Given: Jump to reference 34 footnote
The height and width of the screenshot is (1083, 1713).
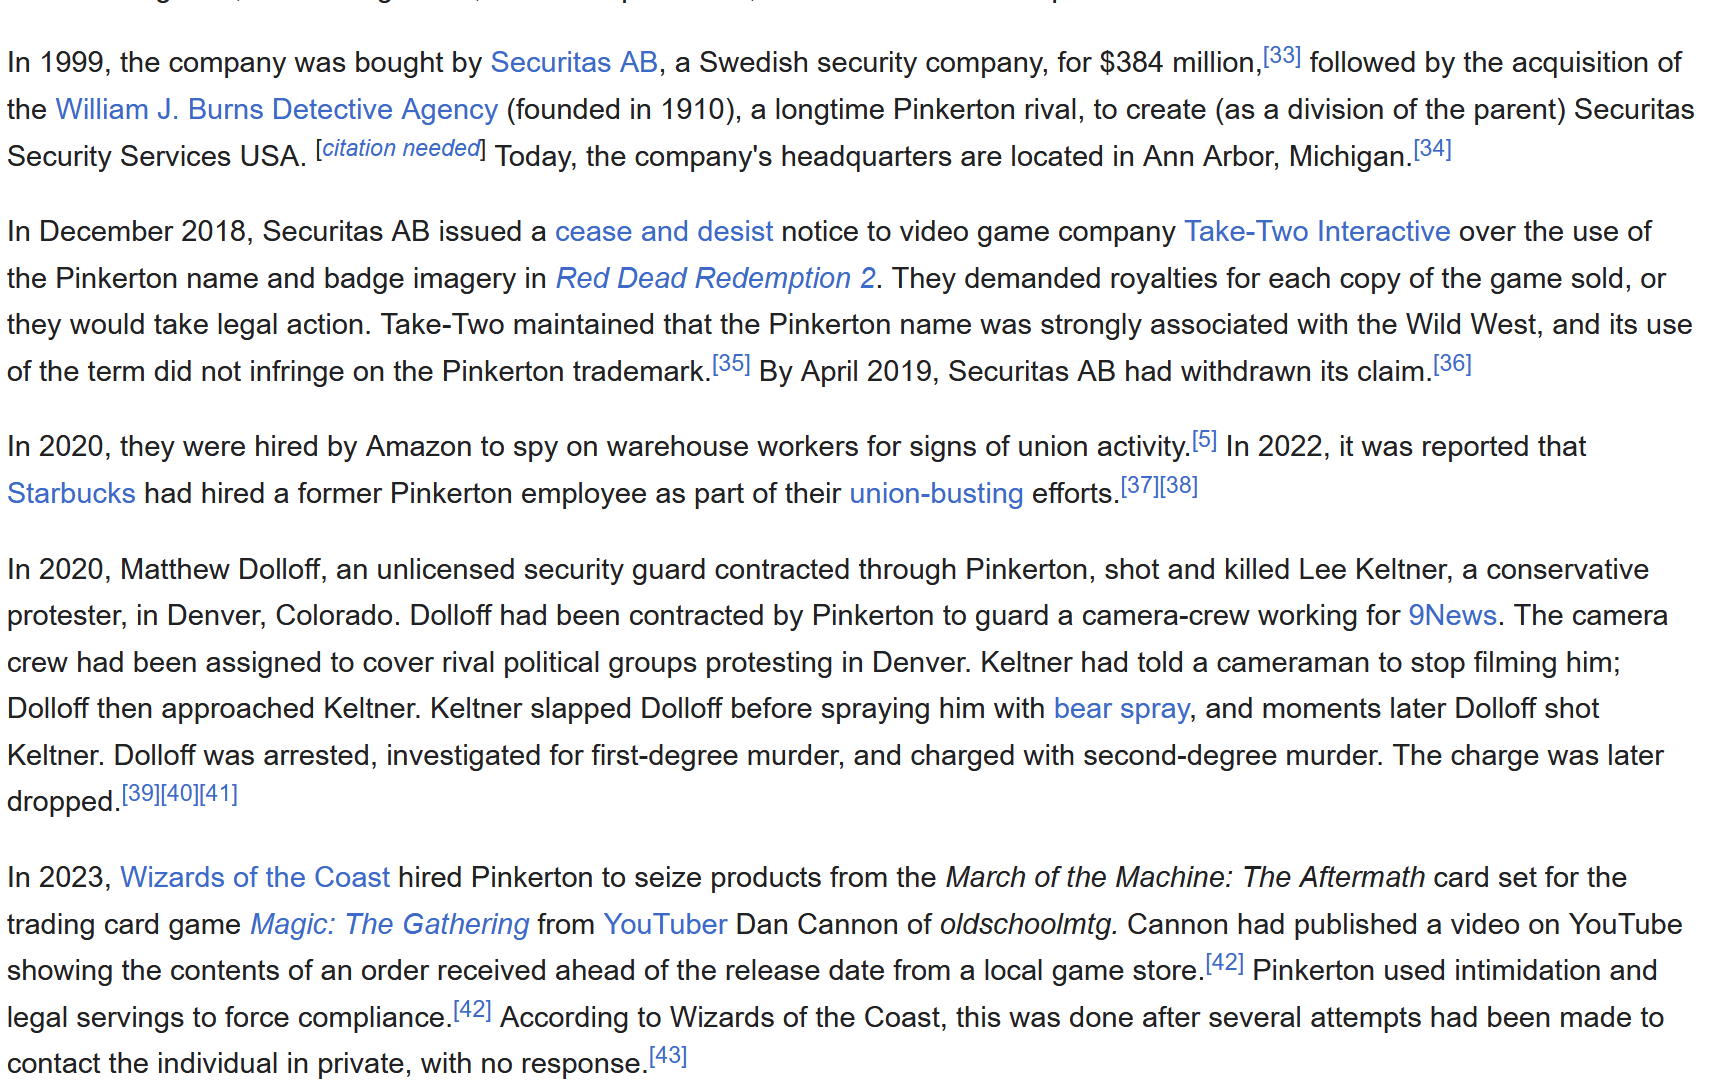Looking at the screenshot, I should tap(1432, 149).
